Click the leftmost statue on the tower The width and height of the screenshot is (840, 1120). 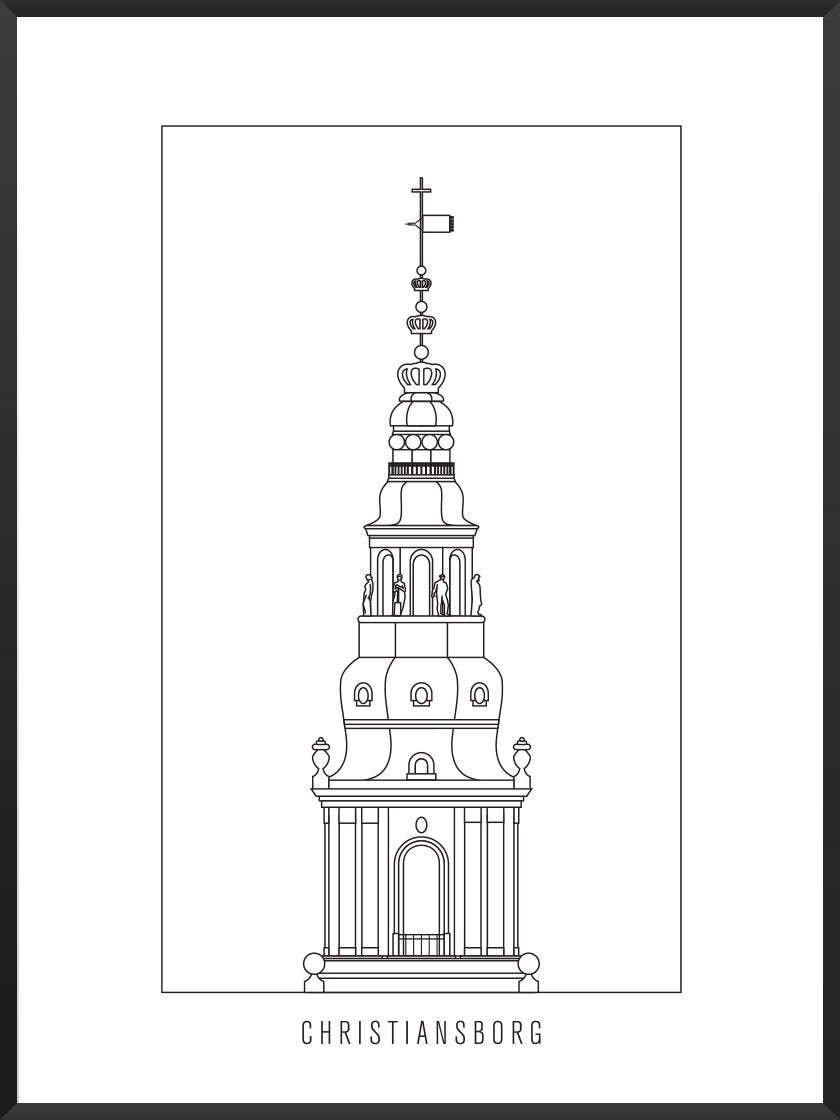tap(367, 594)
